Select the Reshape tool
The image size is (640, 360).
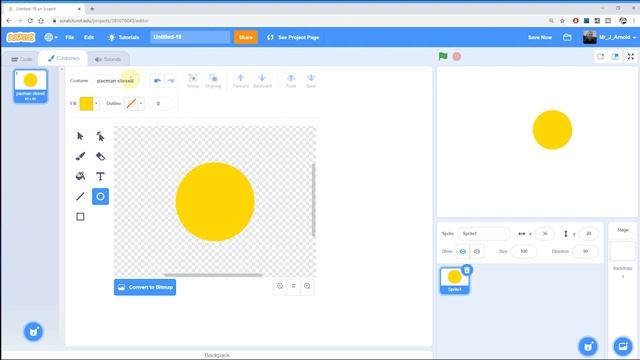(x=100, y=136)
